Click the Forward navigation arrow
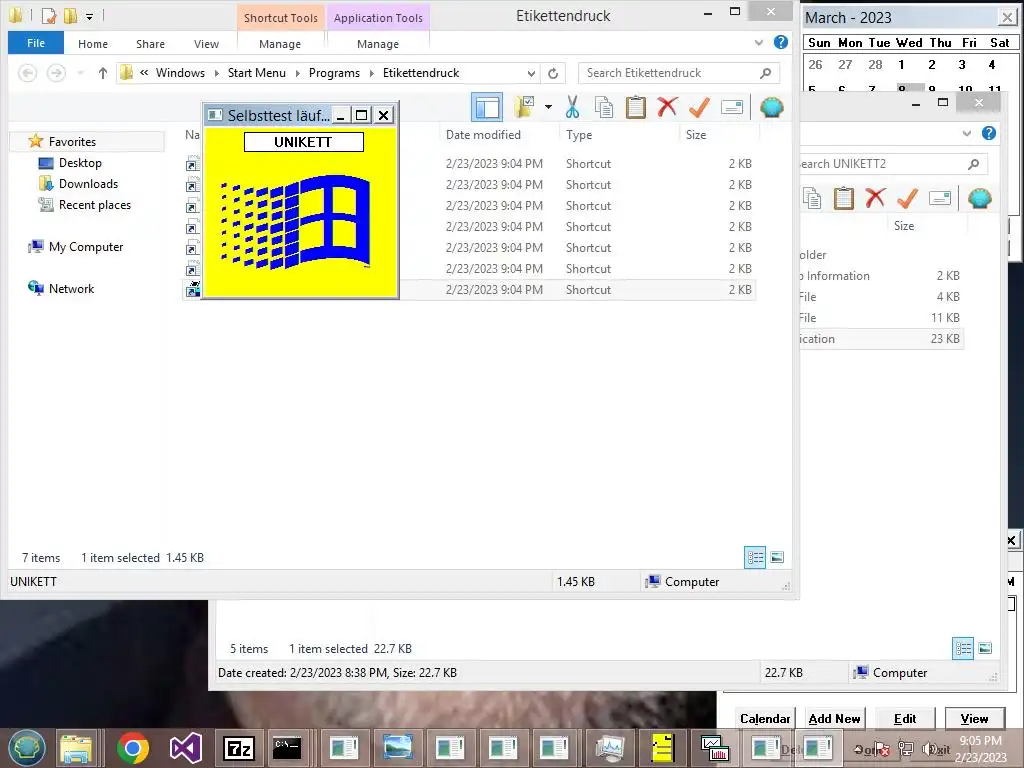 click(56, 73)
